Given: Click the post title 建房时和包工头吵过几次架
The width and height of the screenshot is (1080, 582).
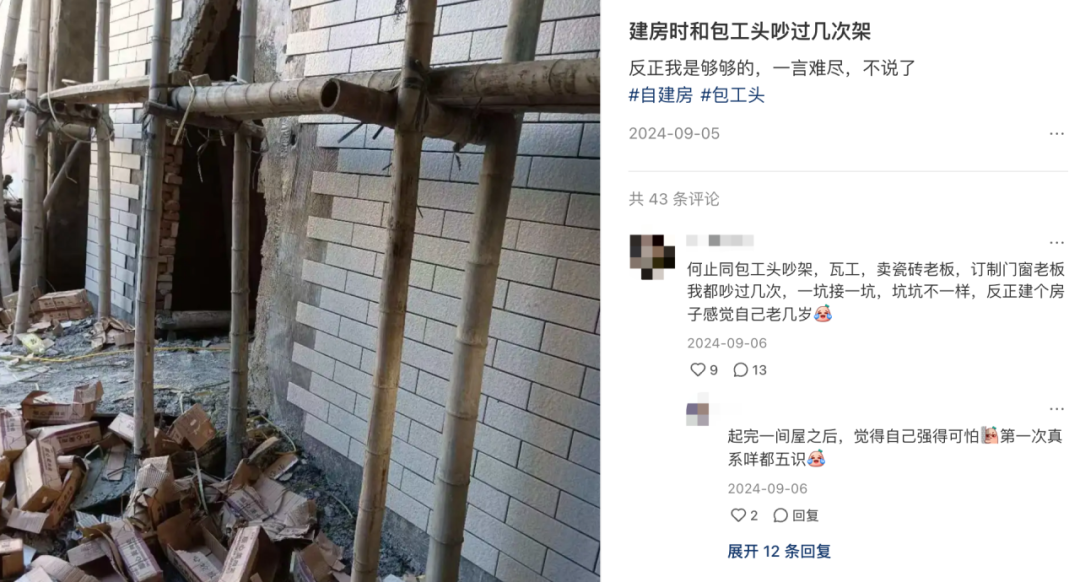Looking at the screenshot, I should (750, 32).
